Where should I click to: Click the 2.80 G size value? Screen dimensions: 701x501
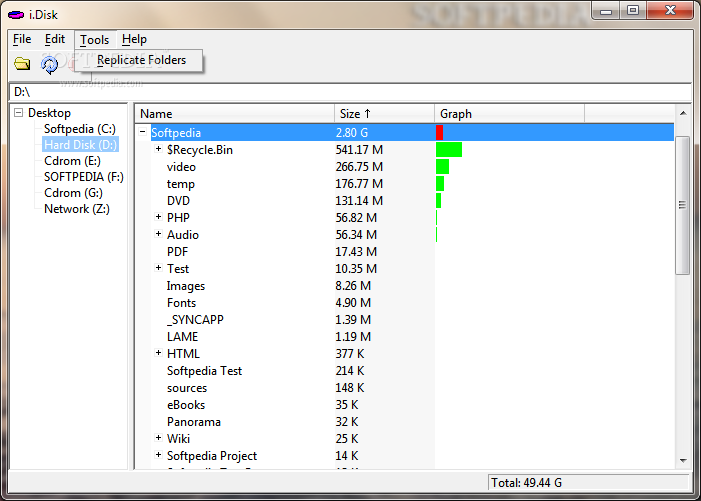[352, 133]
